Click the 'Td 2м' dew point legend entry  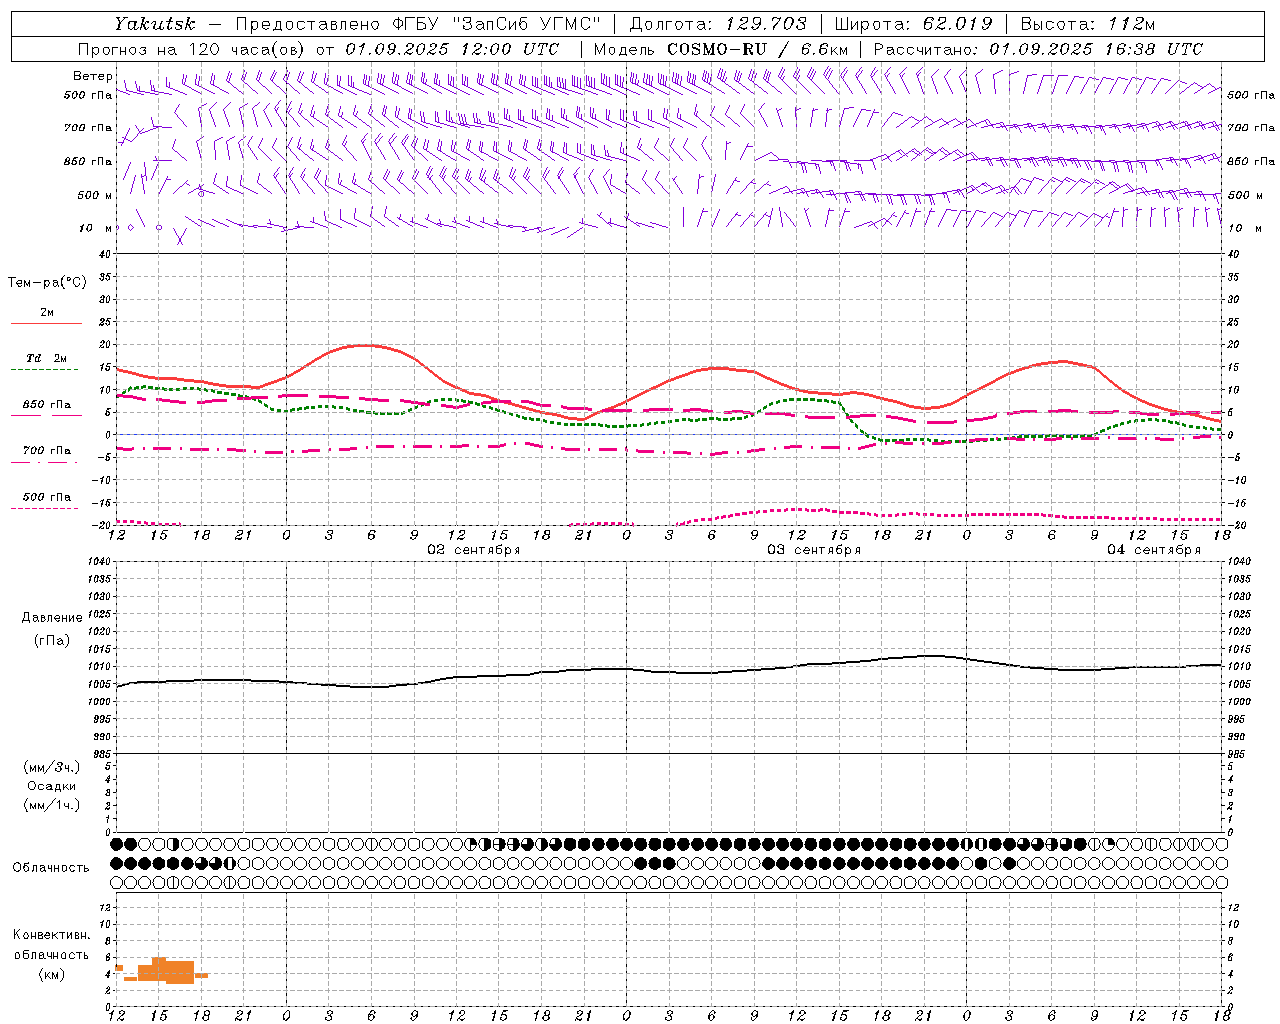[x=47, y=358]
